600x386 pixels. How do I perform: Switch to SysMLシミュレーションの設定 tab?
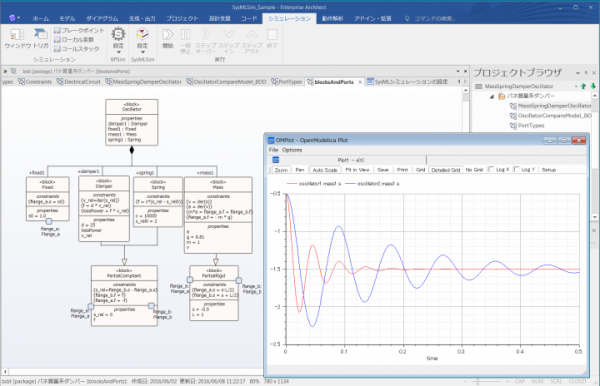[408, 82]
